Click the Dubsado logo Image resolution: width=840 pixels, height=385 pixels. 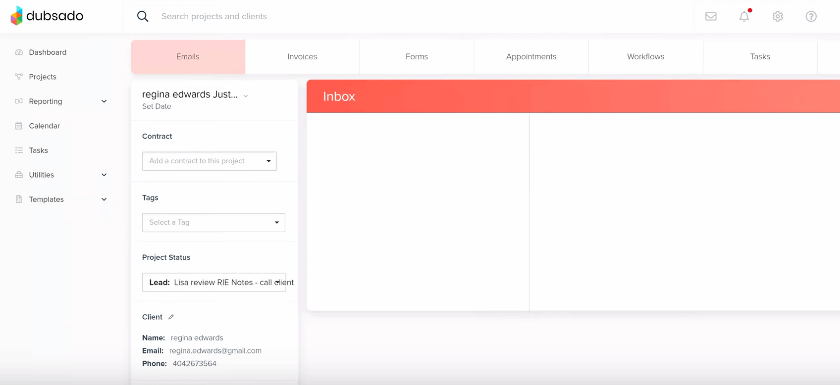click(47, 16)
